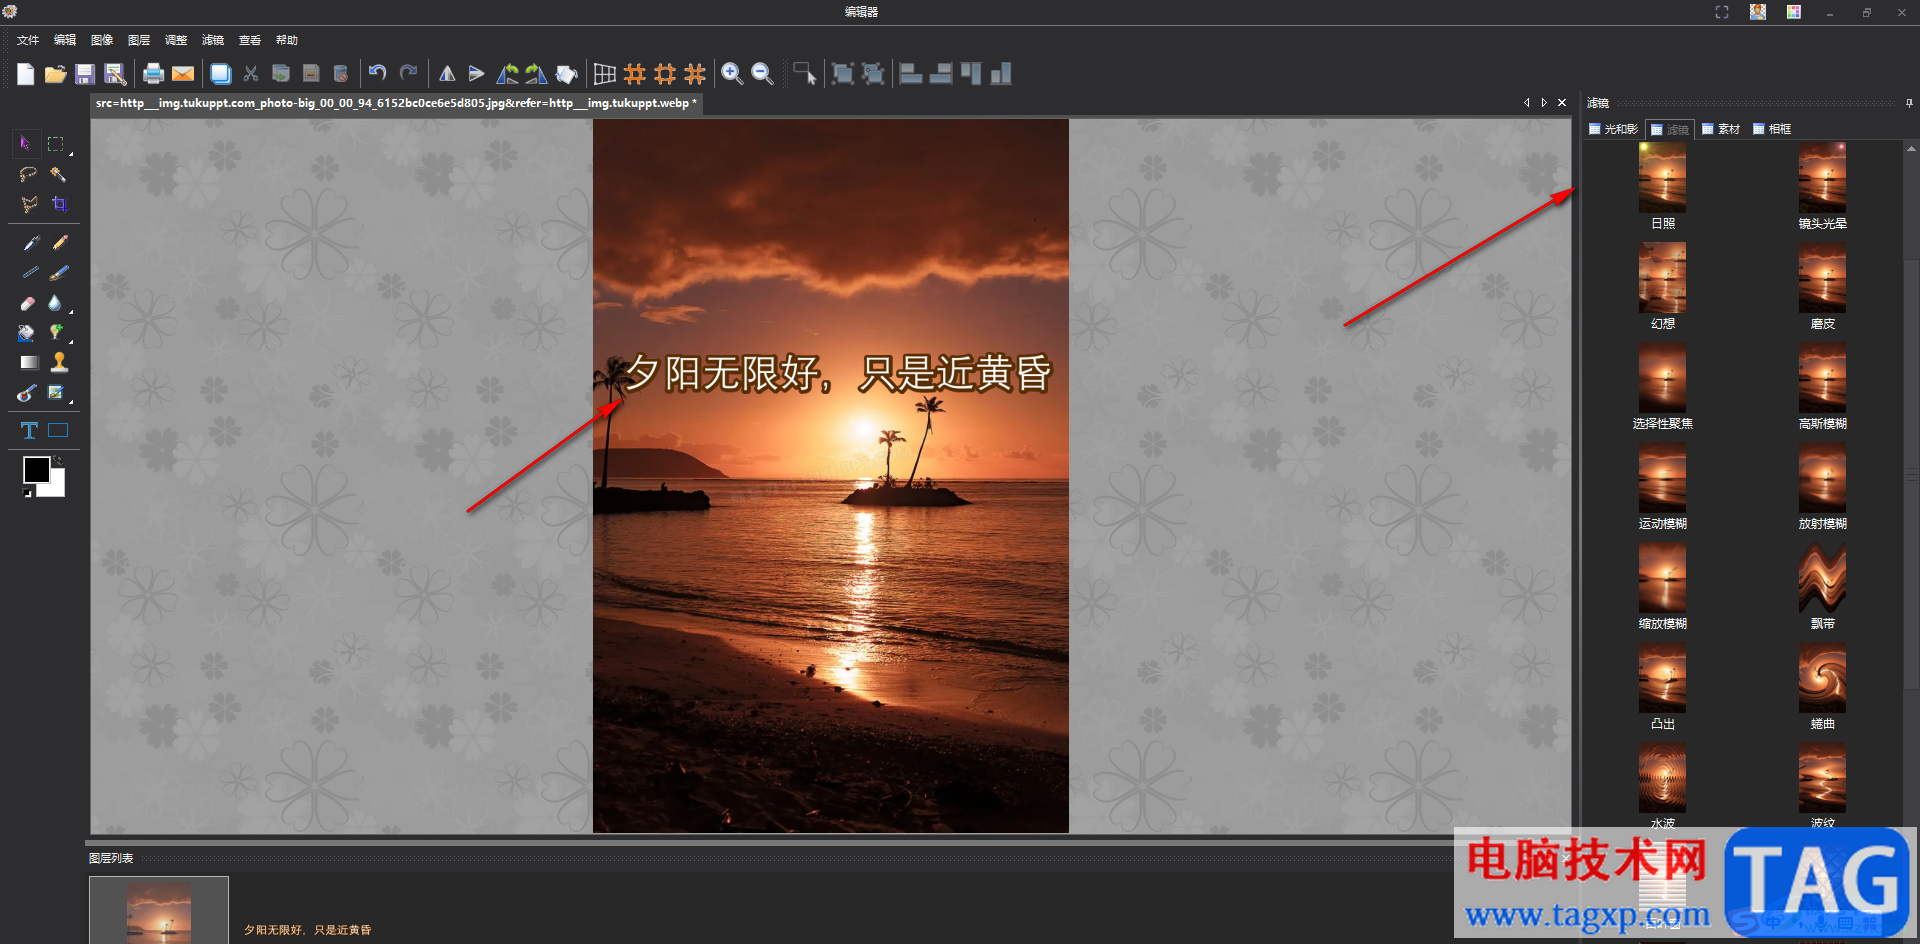Viewport: 1920px width, 944px height.
Task: Select the arrow pointer tool
Action: coord(27,144)
